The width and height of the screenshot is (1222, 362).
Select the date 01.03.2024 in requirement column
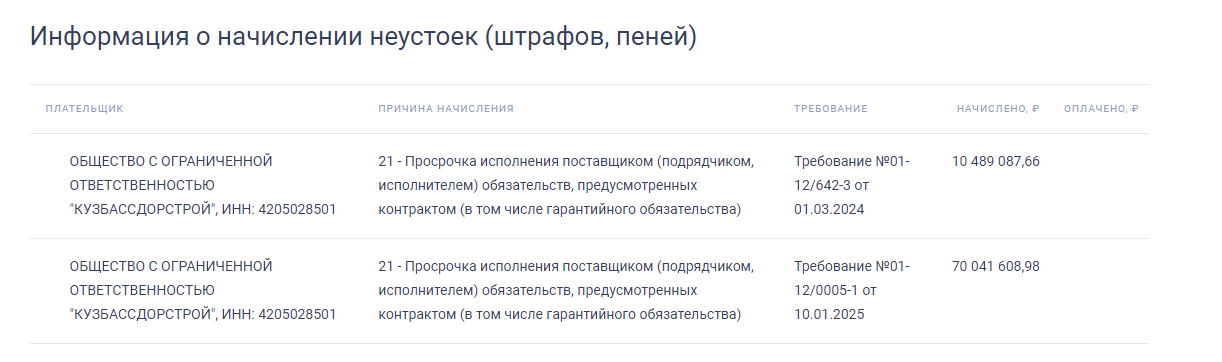point(829,209)
